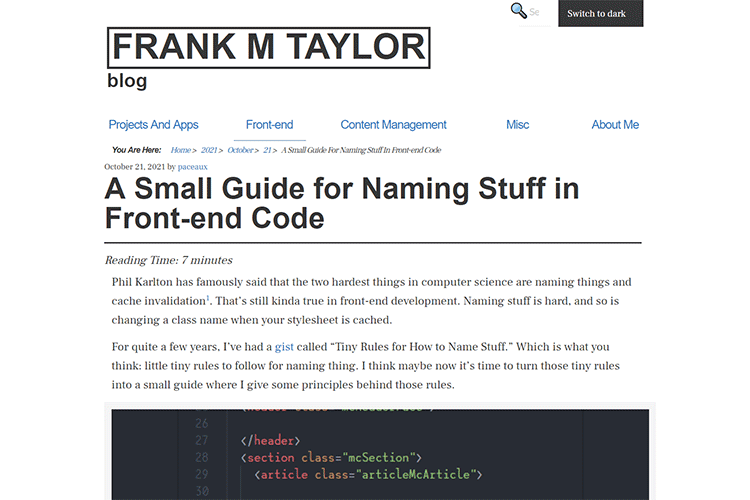Click the article title heading
This screenshot has width=750, height=500.
[341, 203]
